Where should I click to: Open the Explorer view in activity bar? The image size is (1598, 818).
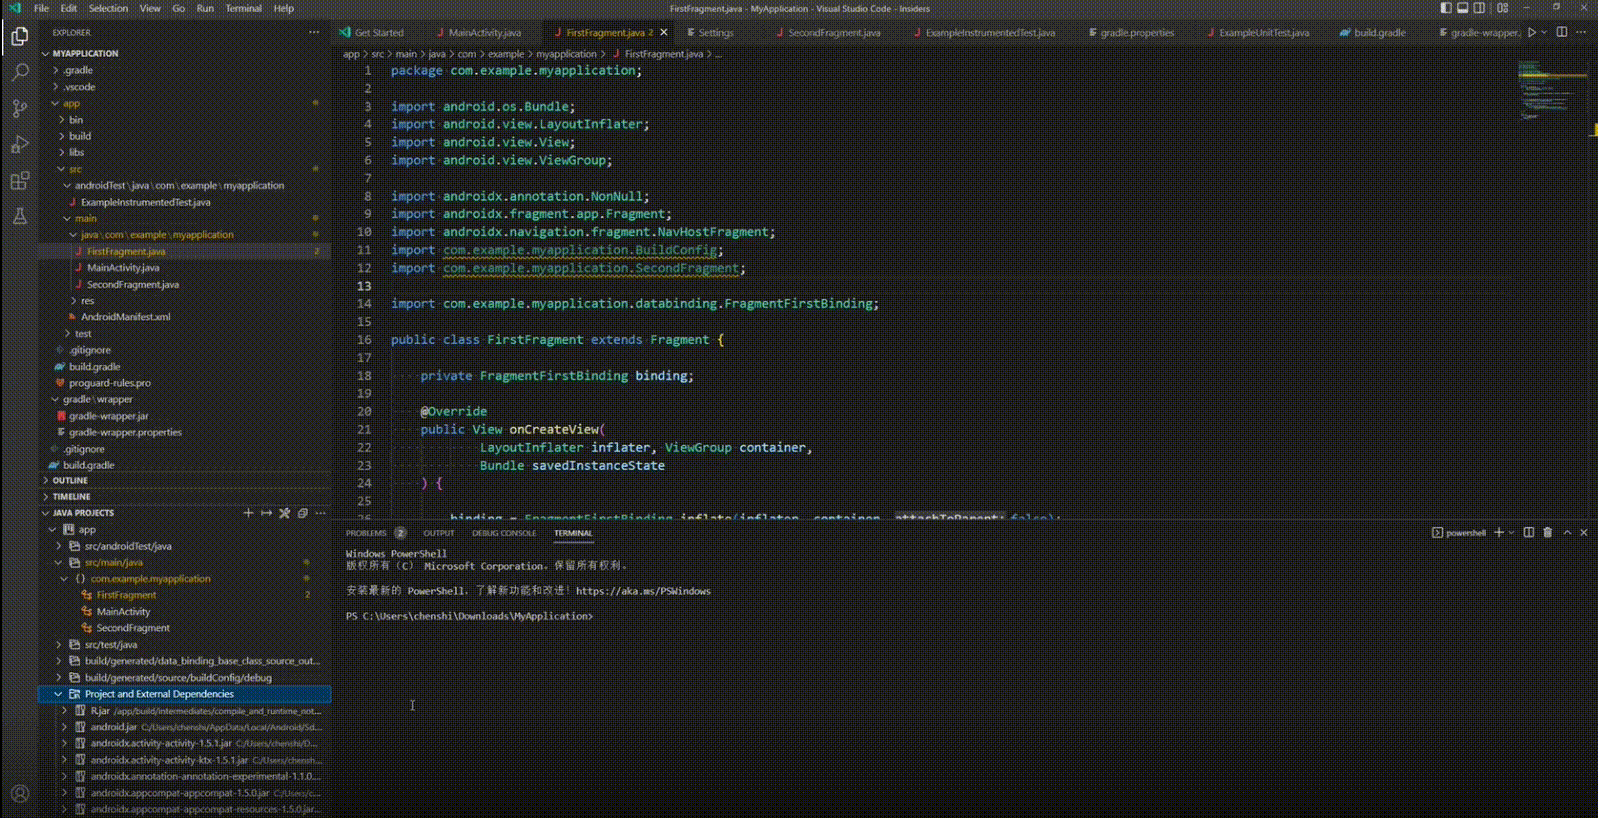coord(19,36)
